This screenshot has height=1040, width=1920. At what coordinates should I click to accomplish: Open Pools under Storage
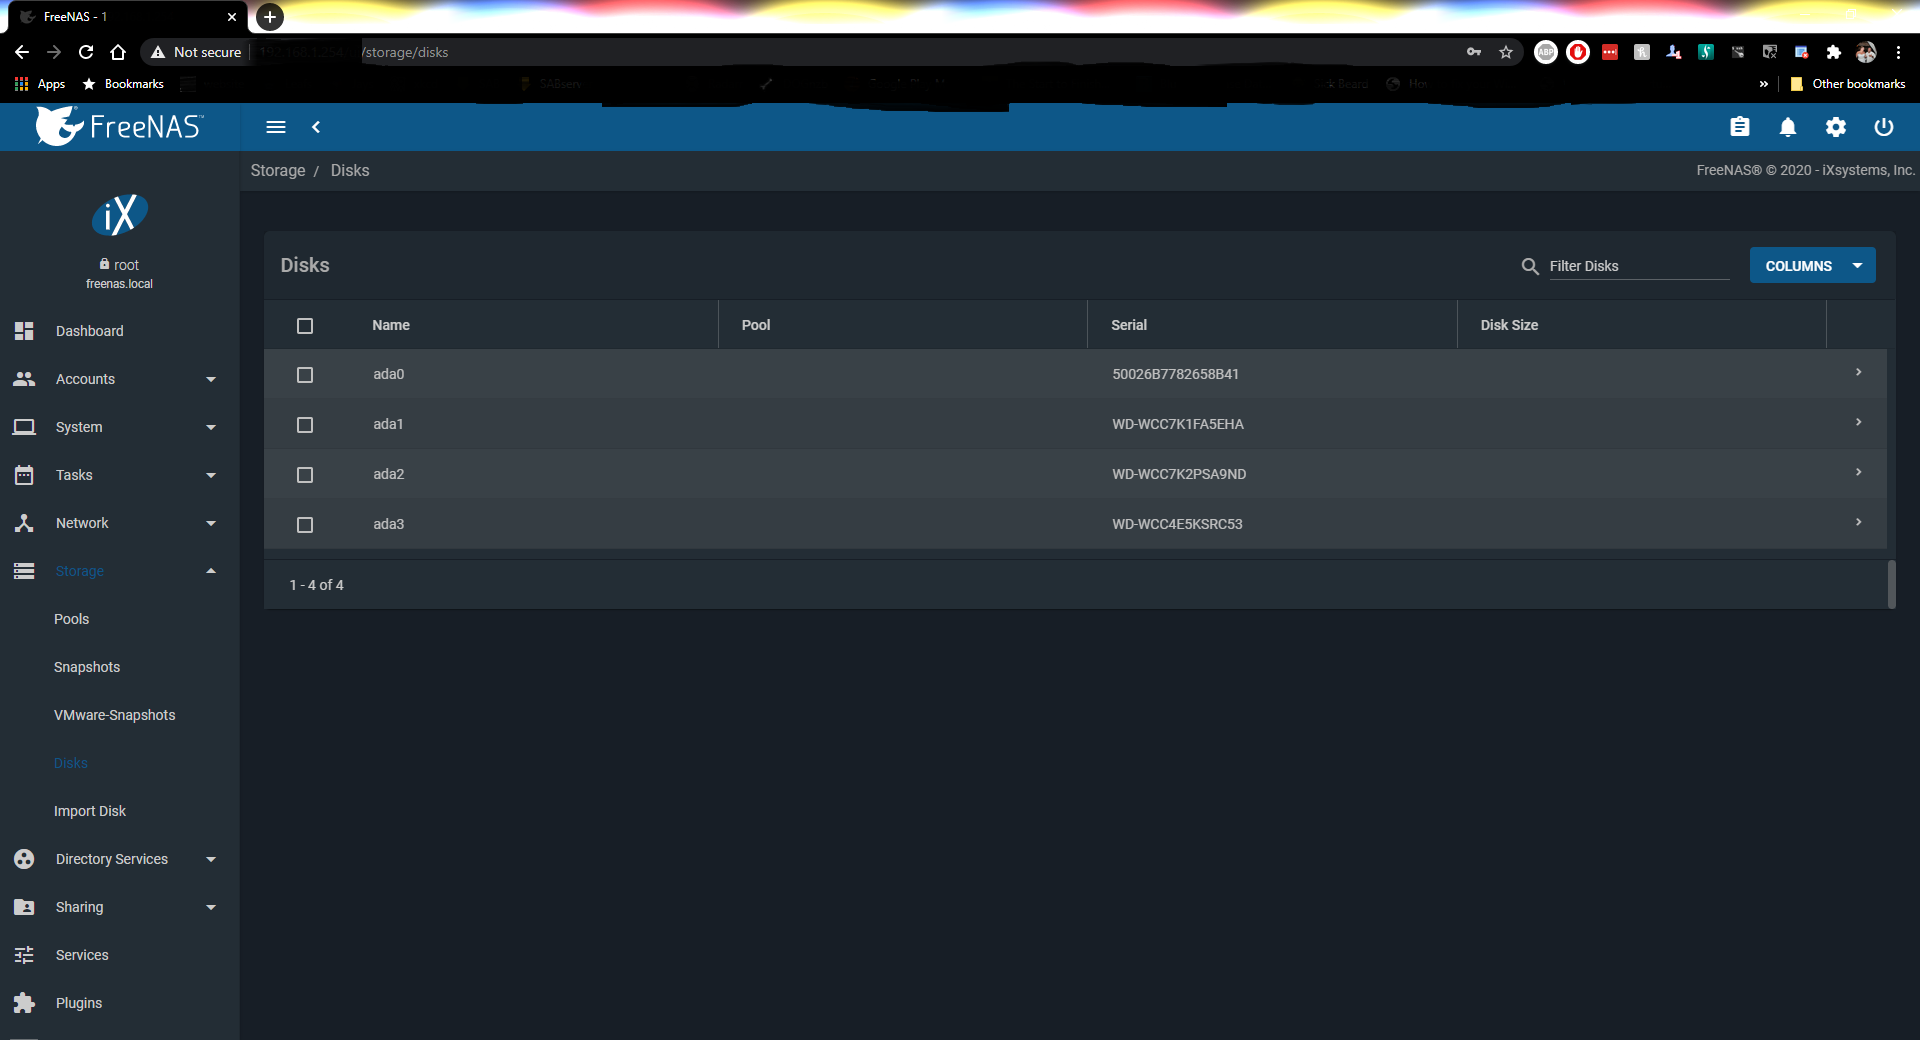pyautogui.click(x=72, y=619)
